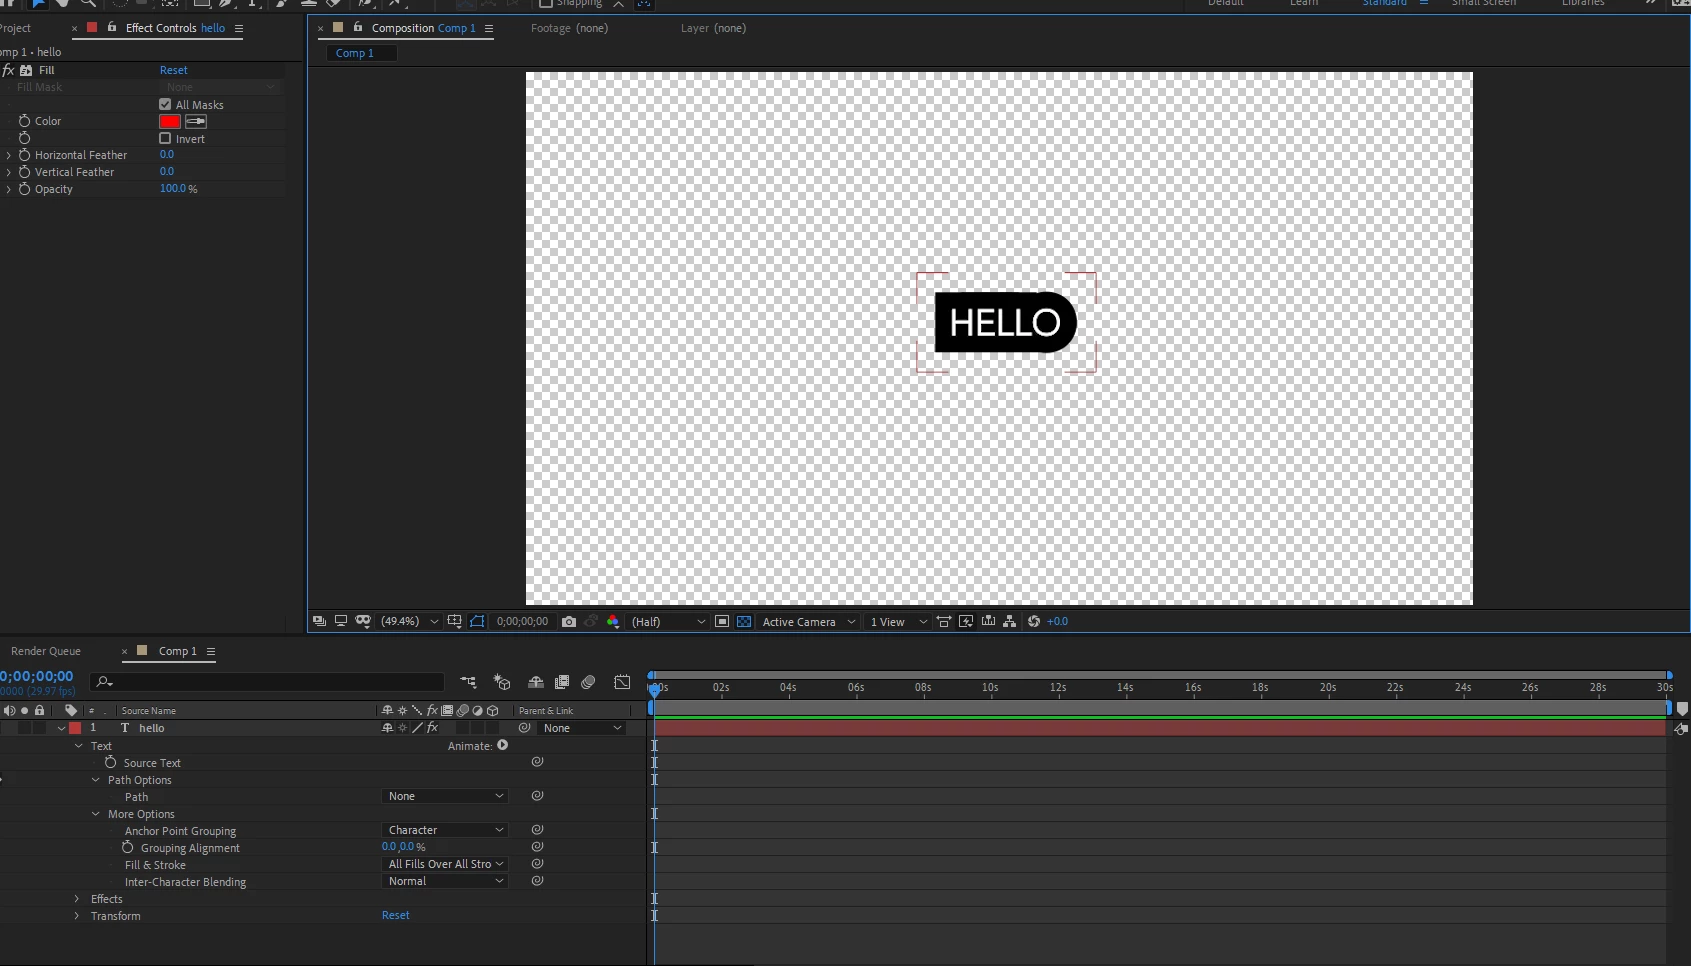Click Grouping Alignment stopwatch
Viewport: 1691px width, 966px height.
[x=128, y=847]
